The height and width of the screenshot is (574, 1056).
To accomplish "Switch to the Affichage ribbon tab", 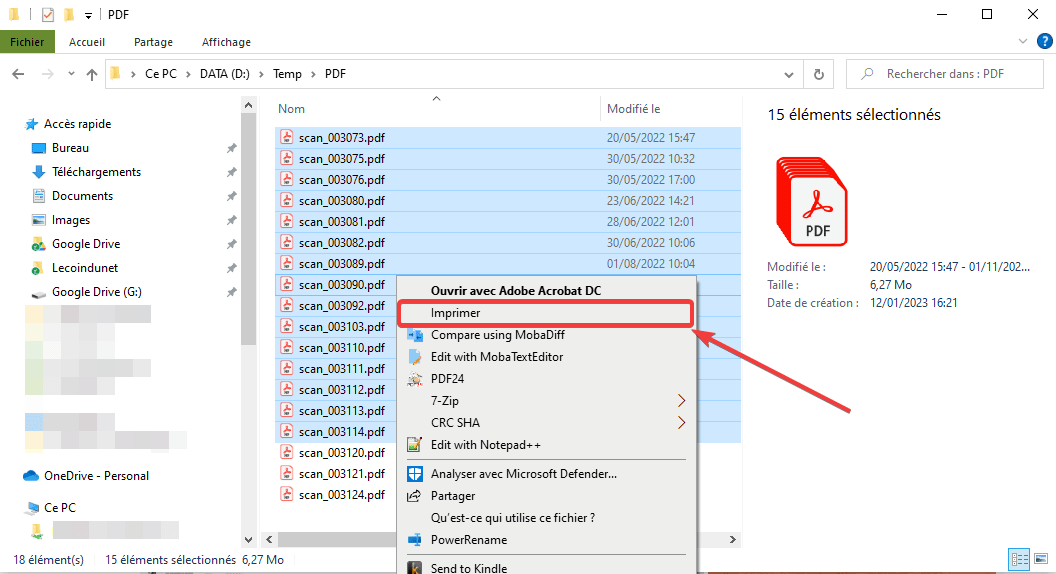I will pos(226,42).
